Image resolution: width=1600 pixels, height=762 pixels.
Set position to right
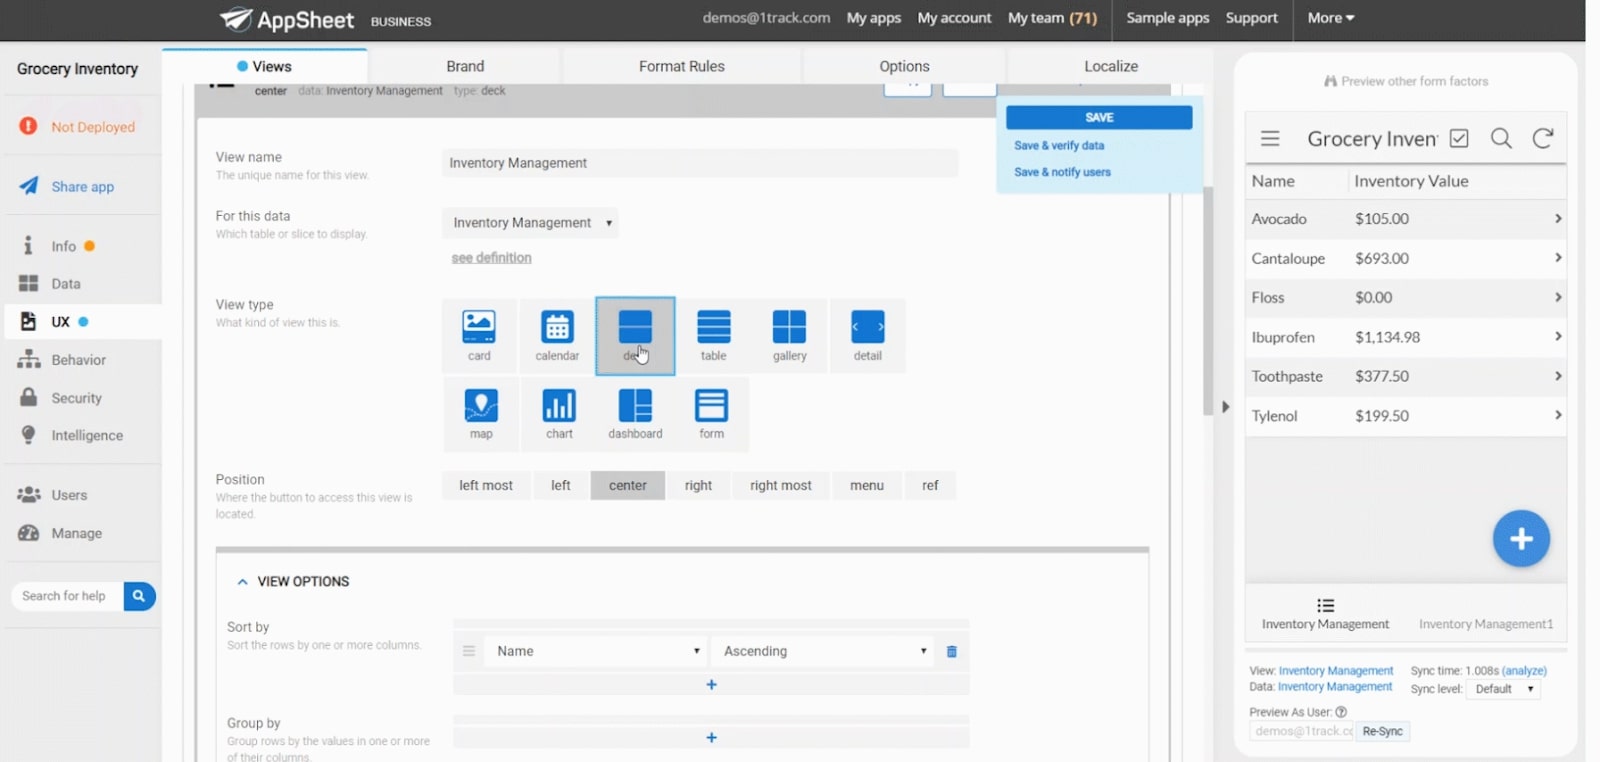click(698, 485)
